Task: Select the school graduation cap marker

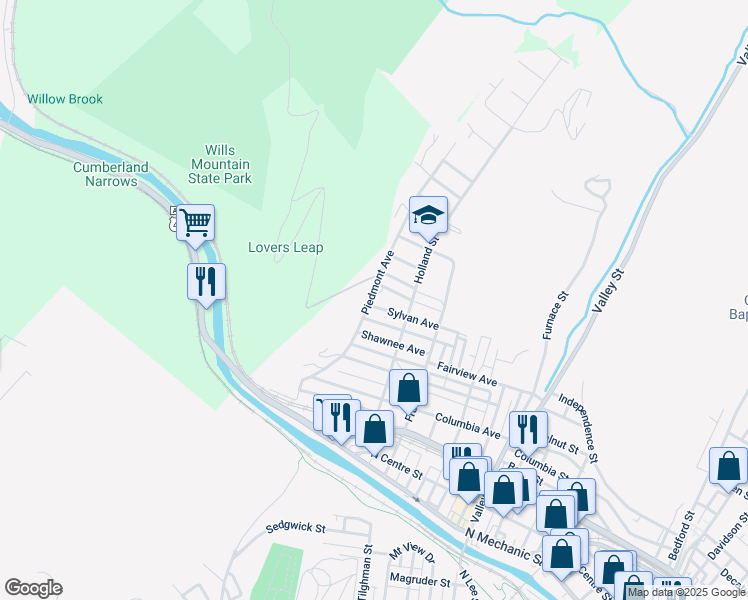Action: 428,217
